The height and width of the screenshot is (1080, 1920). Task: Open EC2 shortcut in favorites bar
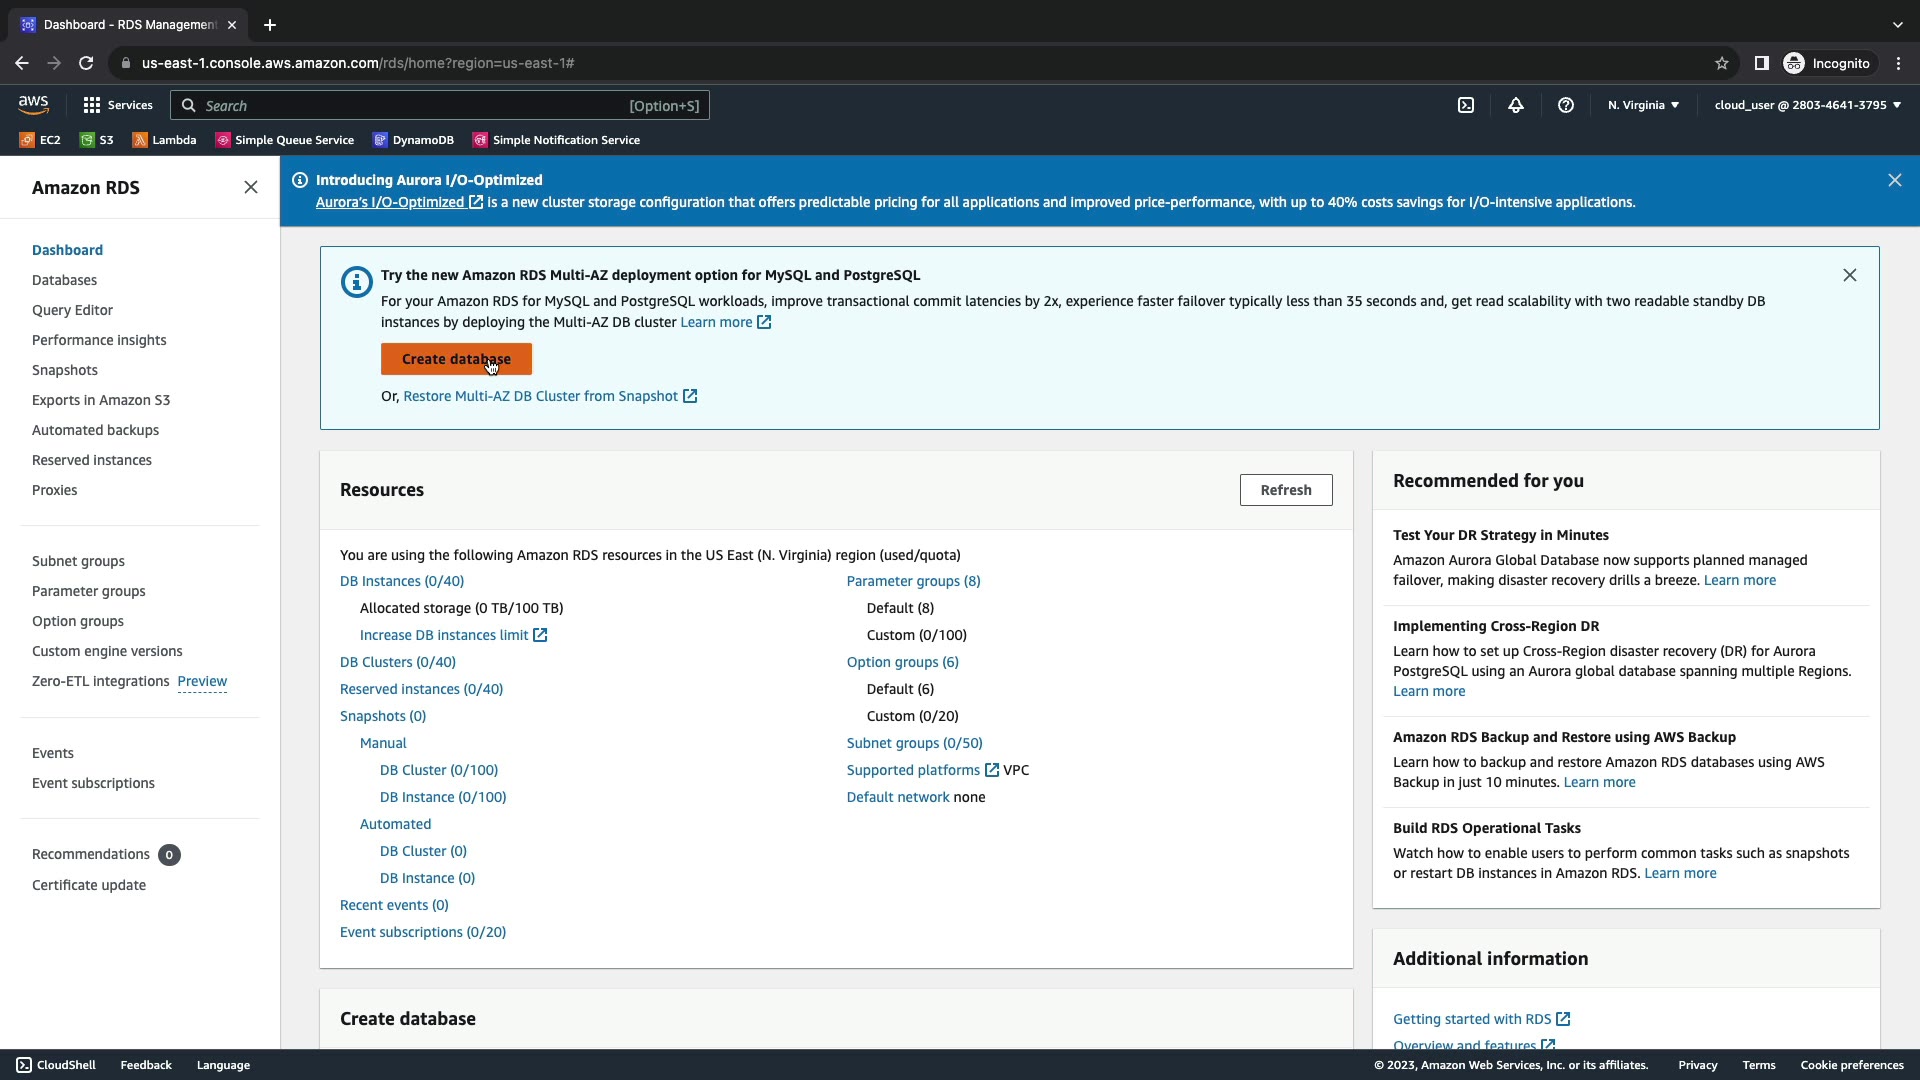click(40, 140)
